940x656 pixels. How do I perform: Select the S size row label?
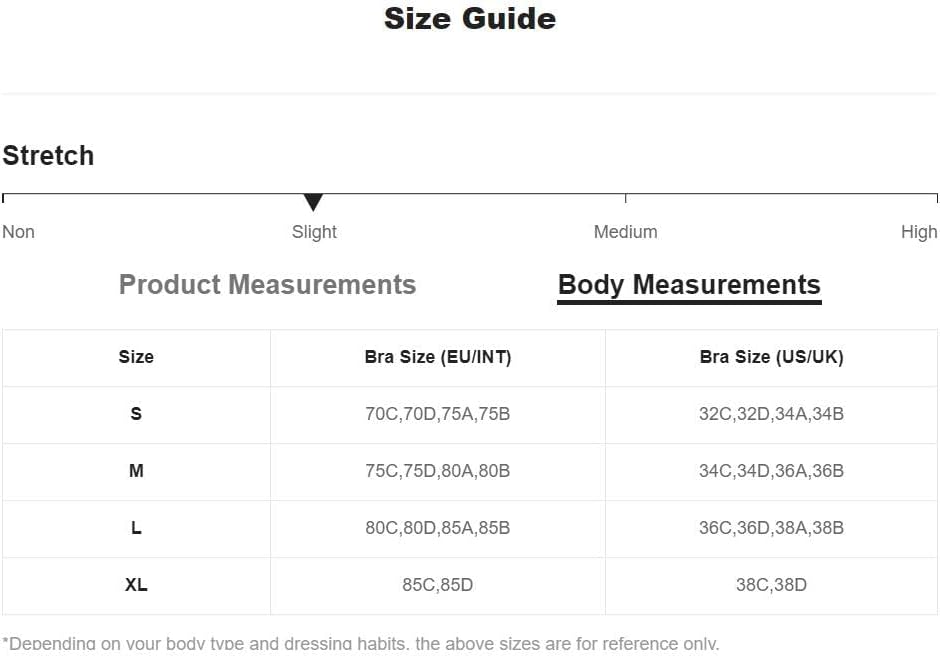pos(136,414)
